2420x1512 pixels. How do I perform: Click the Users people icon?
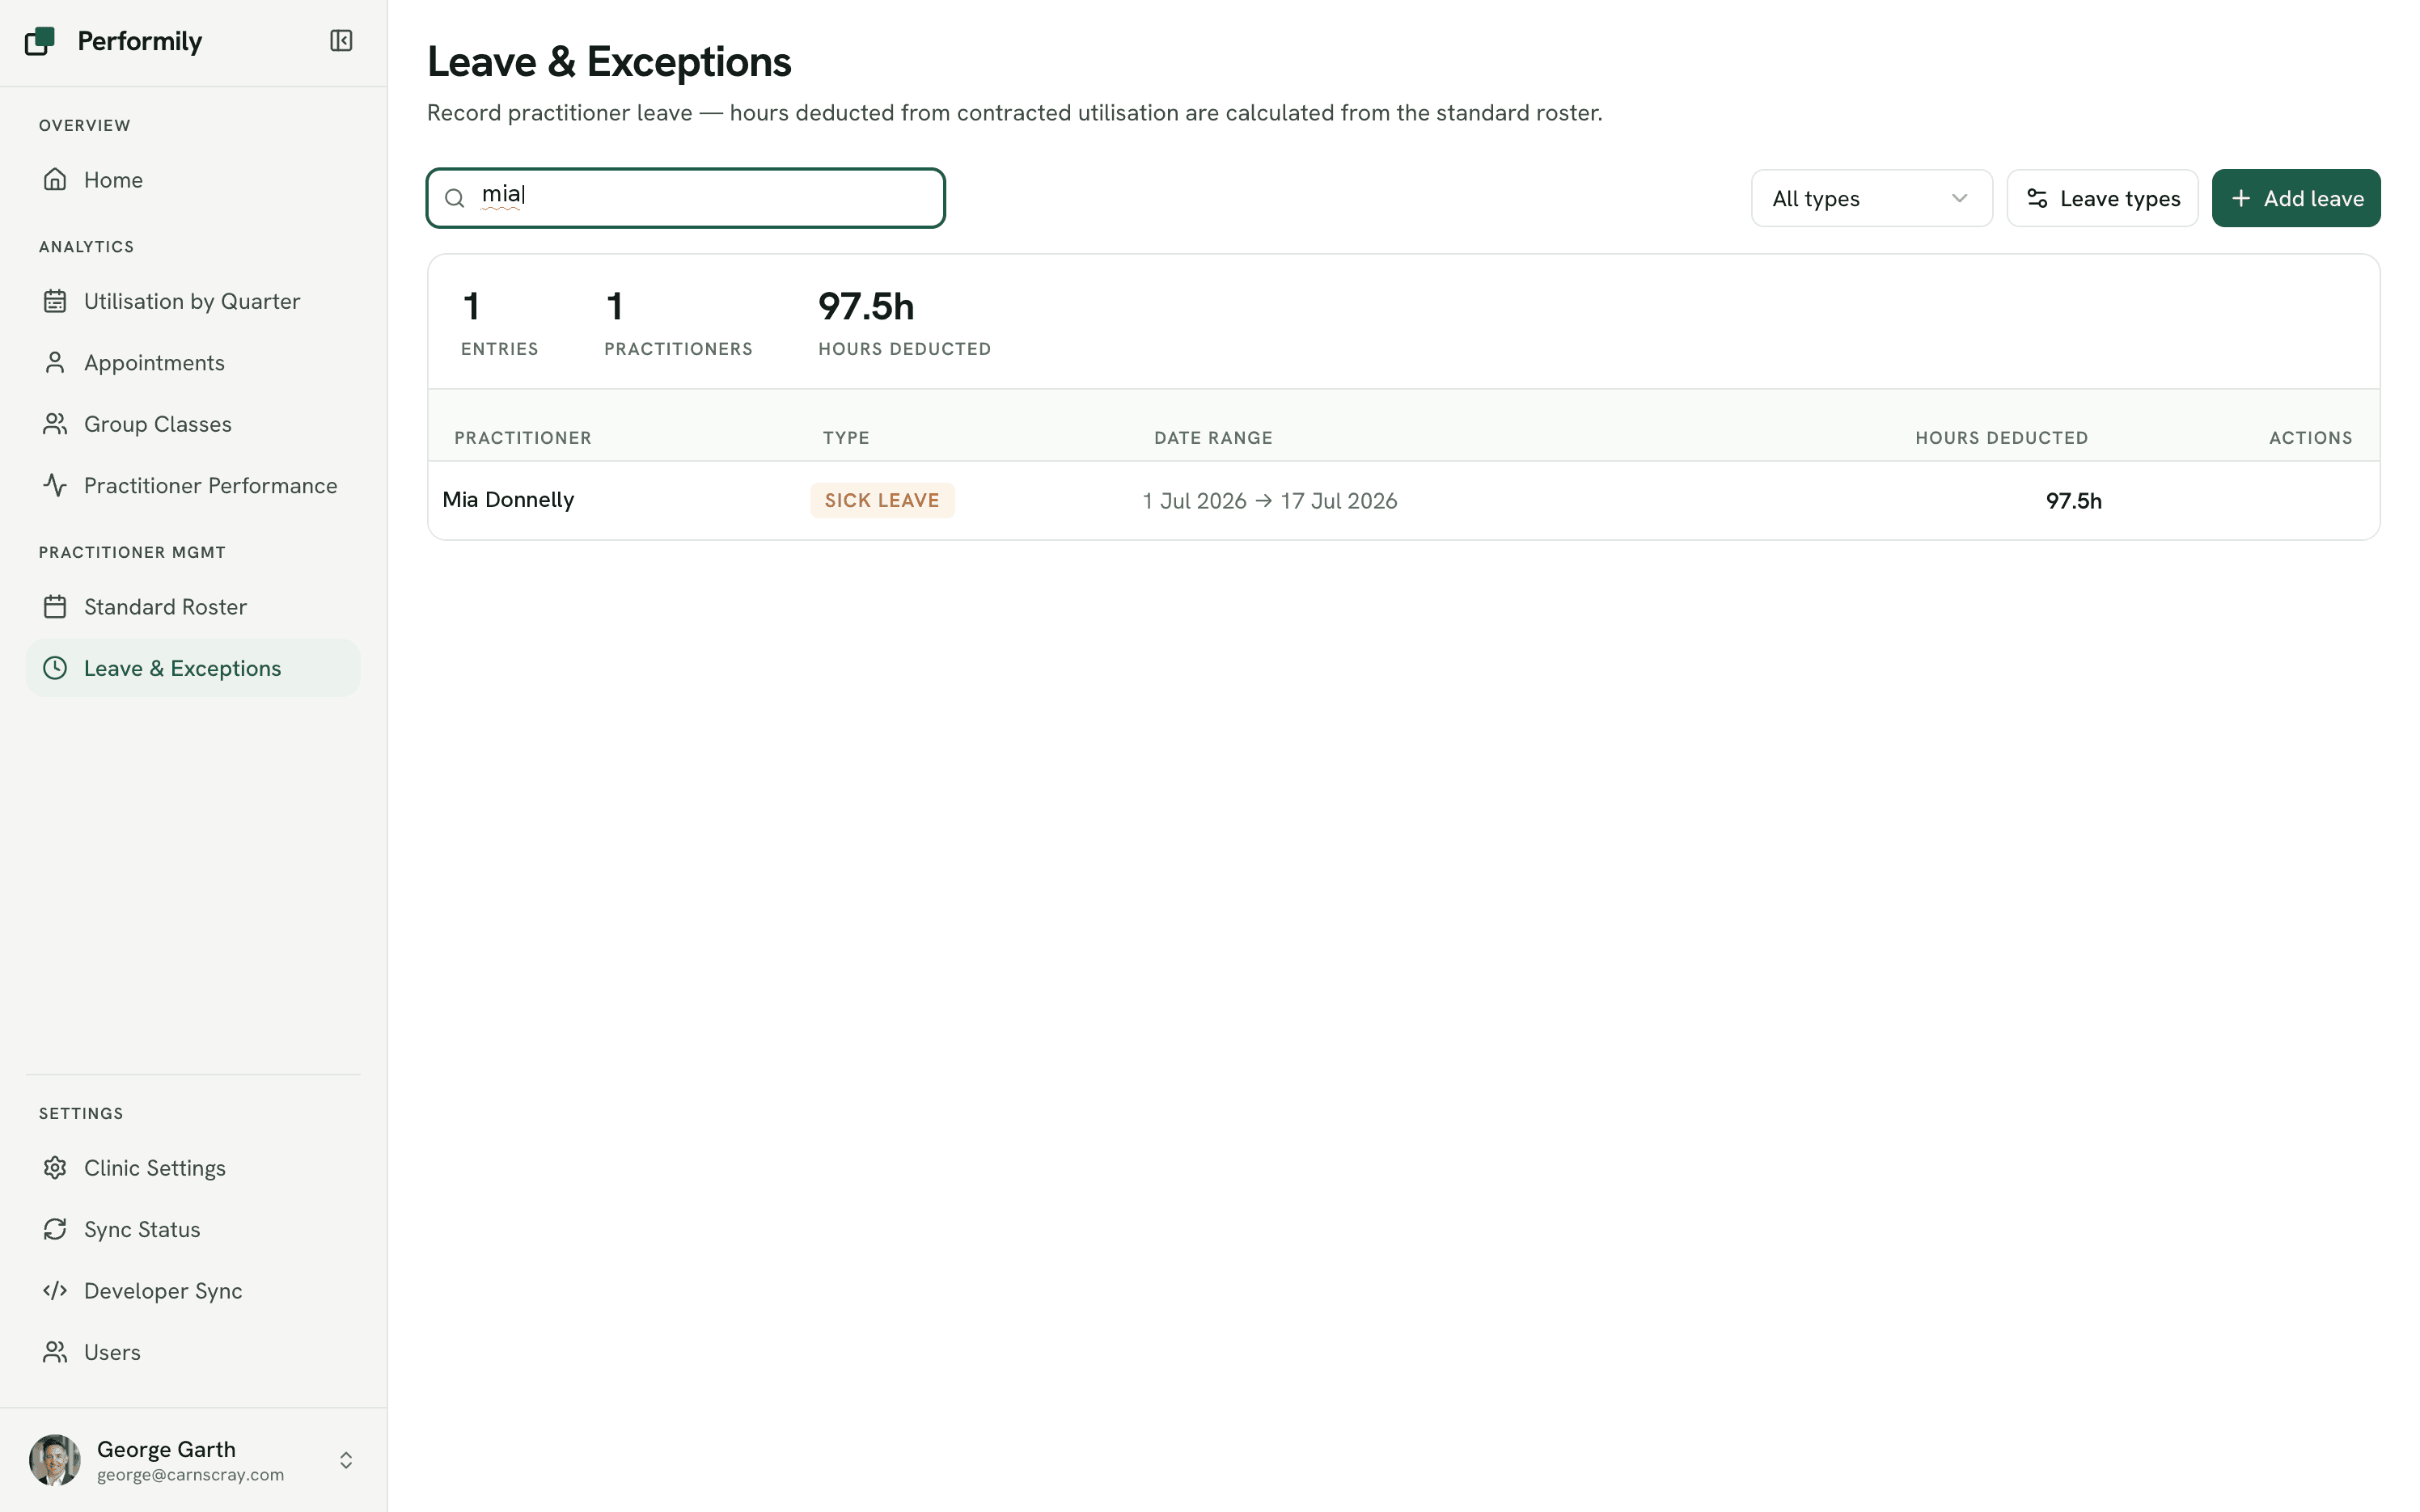point(55,1352)
